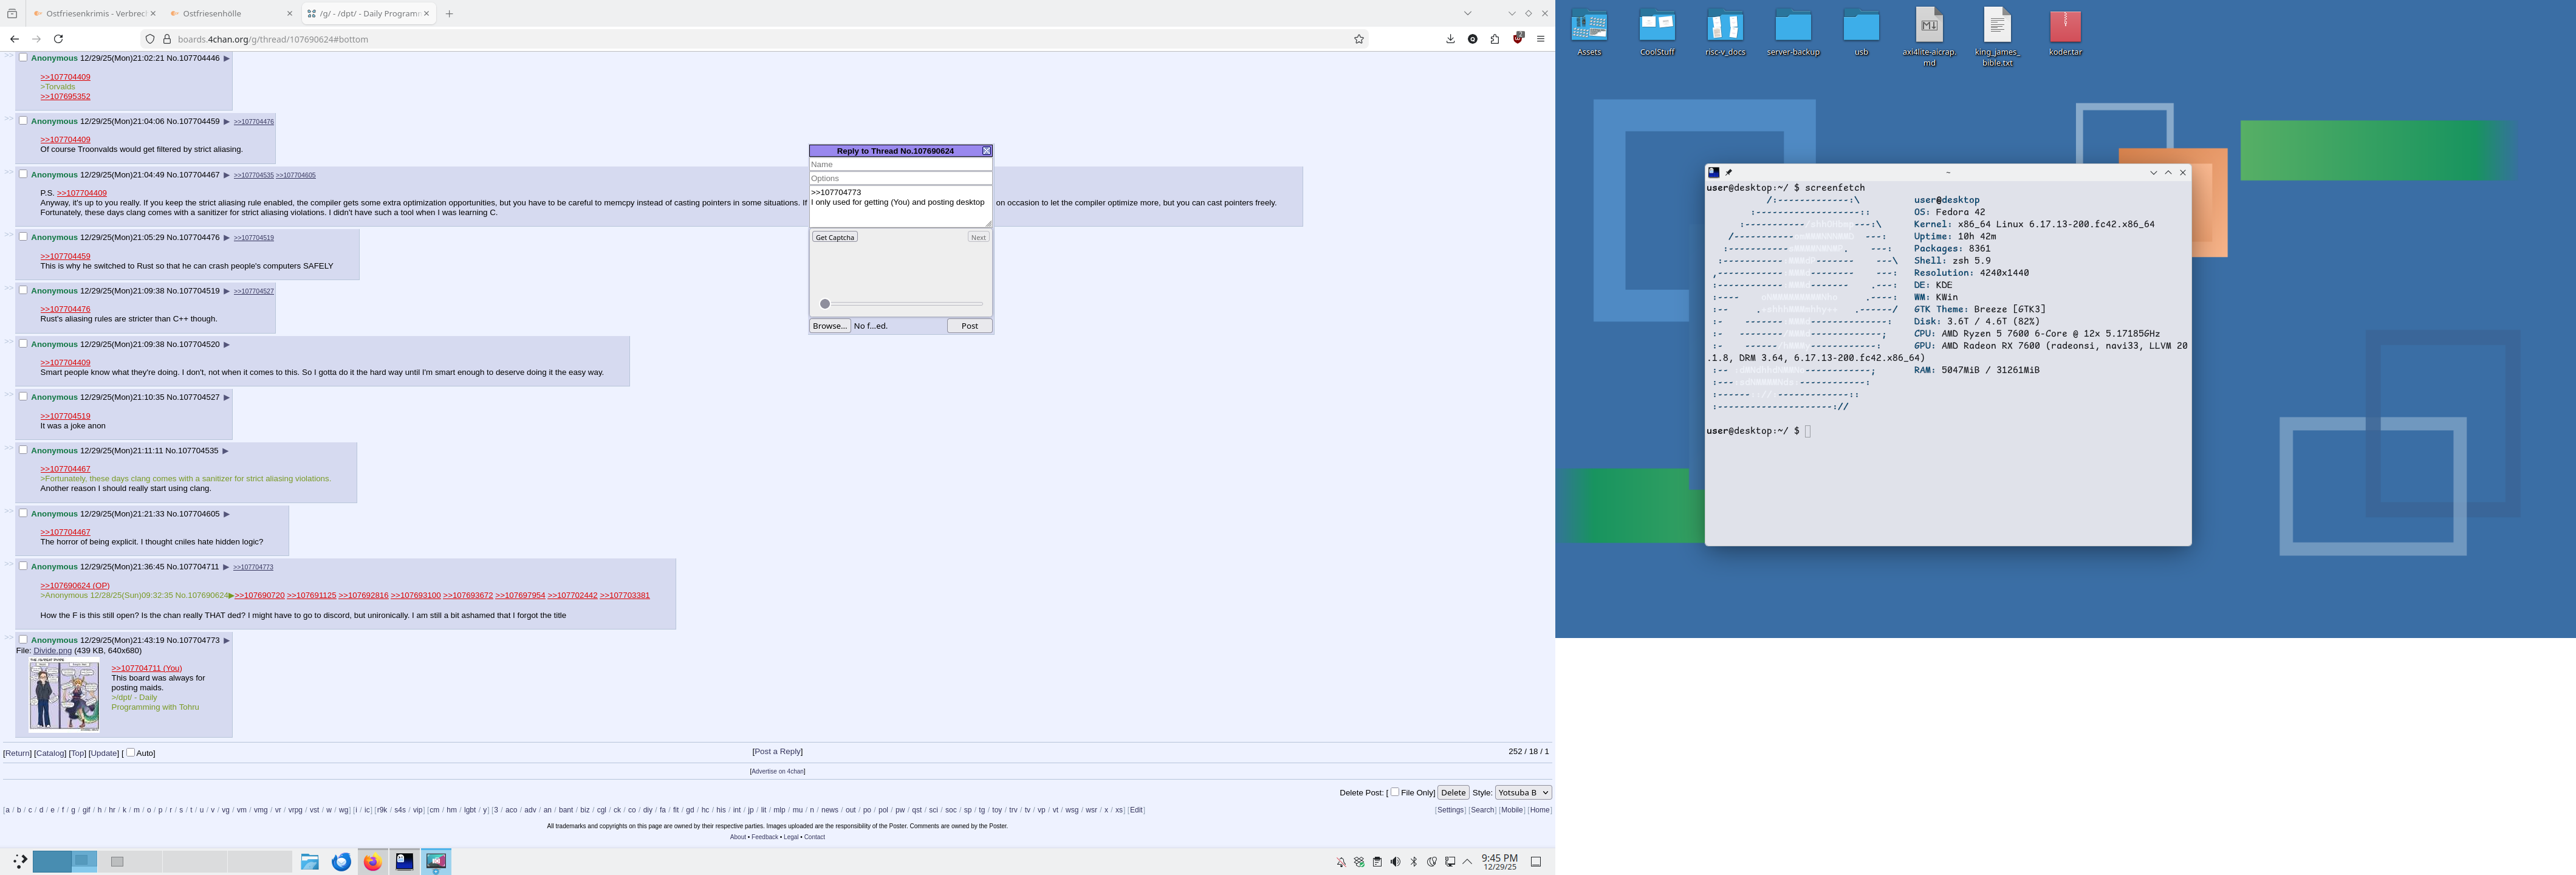
Task: Reload the current page
Action: (59, 39)
